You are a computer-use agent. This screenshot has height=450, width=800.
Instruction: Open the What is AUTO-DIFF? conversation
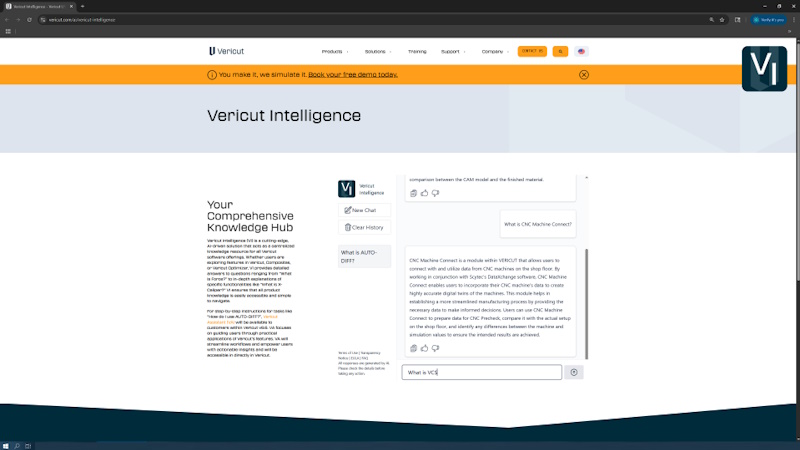[x=364, y=257]
